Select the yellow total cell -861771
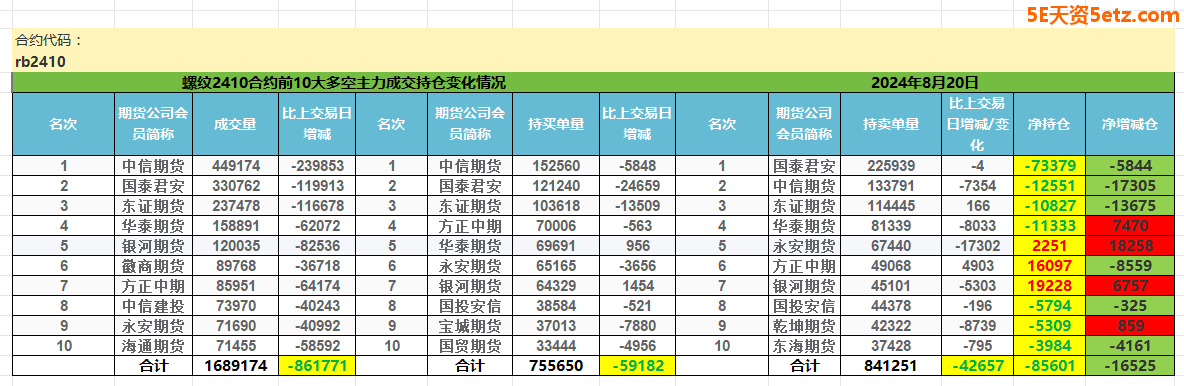Screen dimensions: 1184x386 (316, 366)
